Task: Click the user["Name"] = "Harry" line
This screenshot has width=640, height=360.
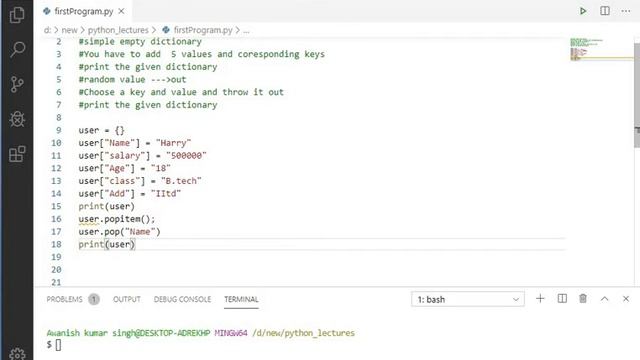Action: coord(135,143)
